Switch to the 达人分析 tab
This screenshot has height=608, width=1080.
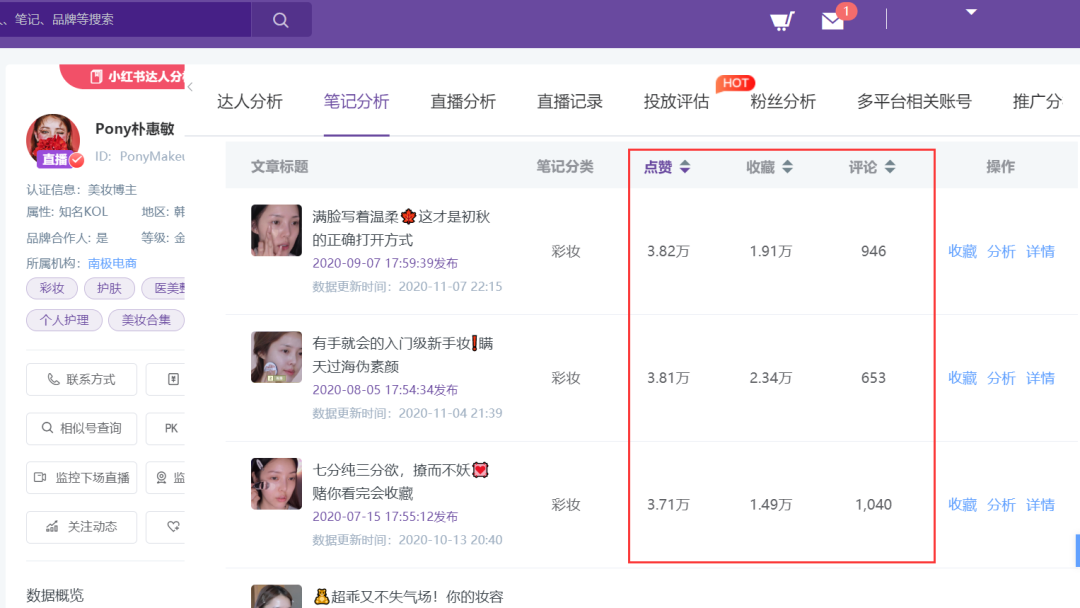249,101
